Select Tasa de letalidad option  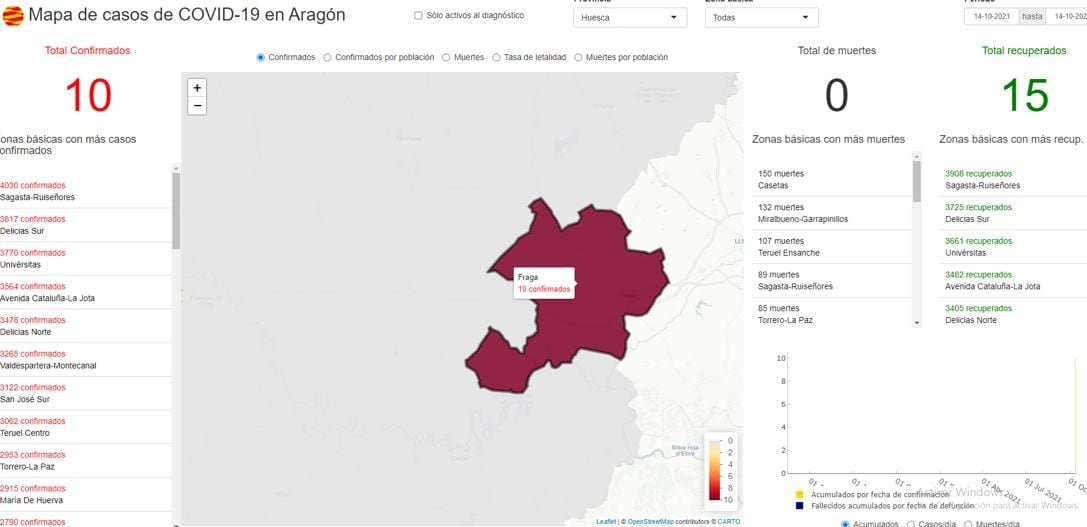[x=497, y=58]
